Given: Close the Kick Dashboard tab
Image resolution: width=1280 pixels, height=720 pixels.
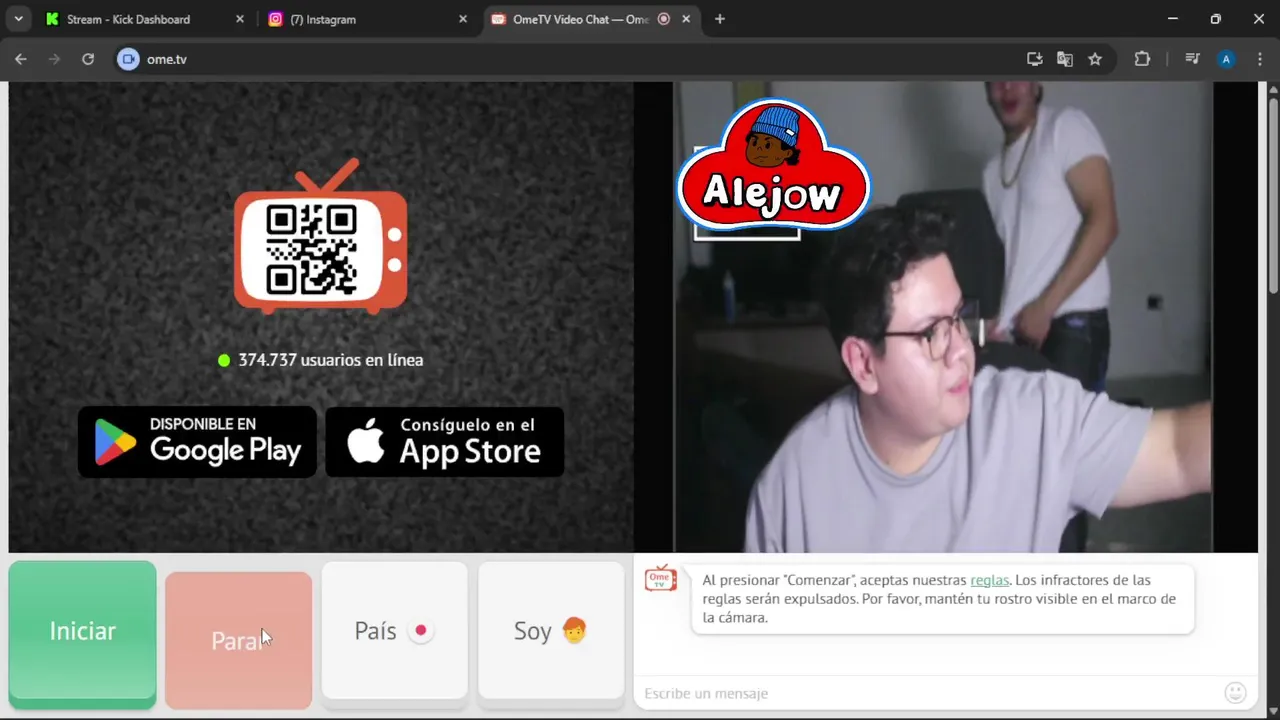Looking at the screenshot, I should [239, 19].
